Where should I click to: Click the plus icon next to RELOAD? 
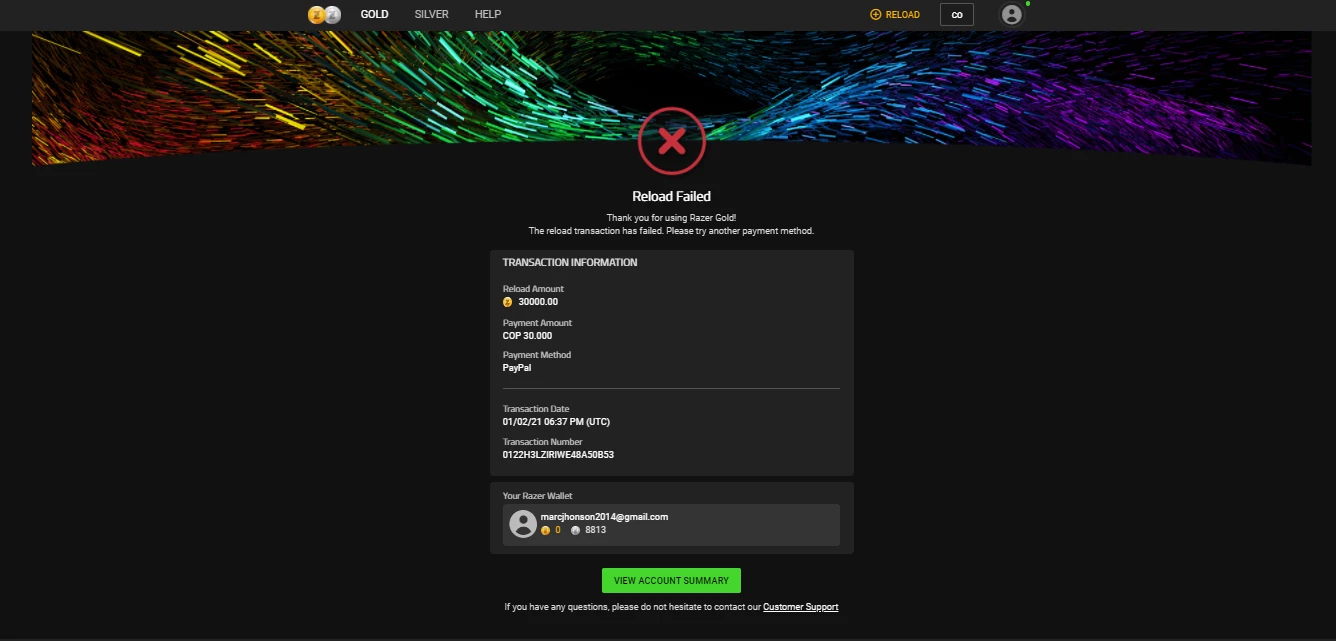click(x=875, y=14)
